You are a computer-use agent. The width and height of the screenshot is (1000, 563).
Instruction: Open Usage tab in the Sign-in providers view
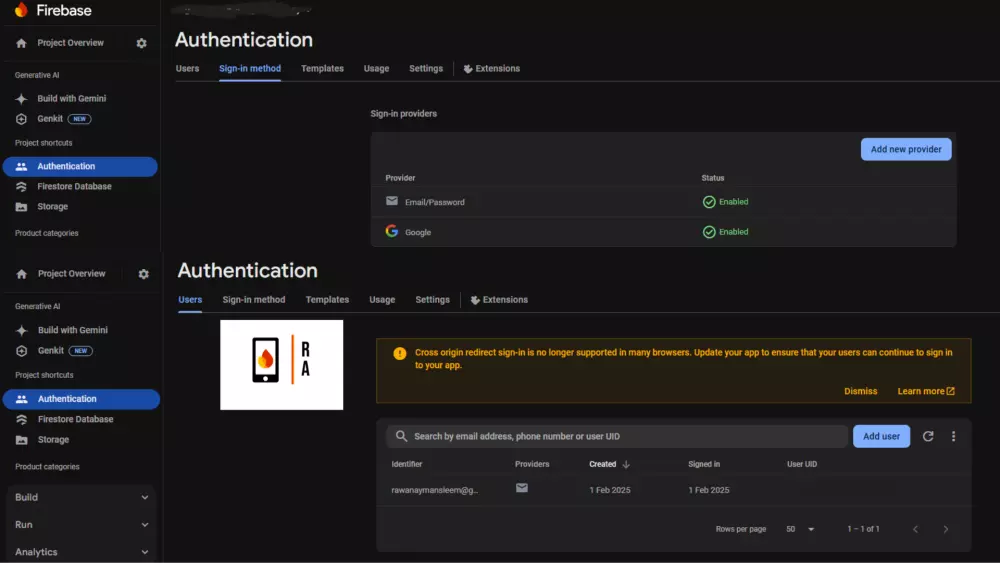376,68
